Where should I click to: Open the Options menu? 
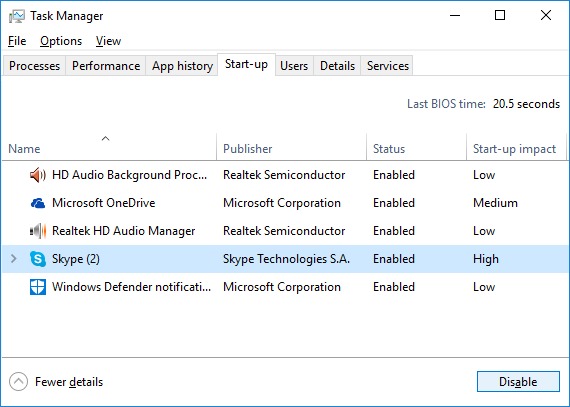pyautogui.click(x=61, y=41)
